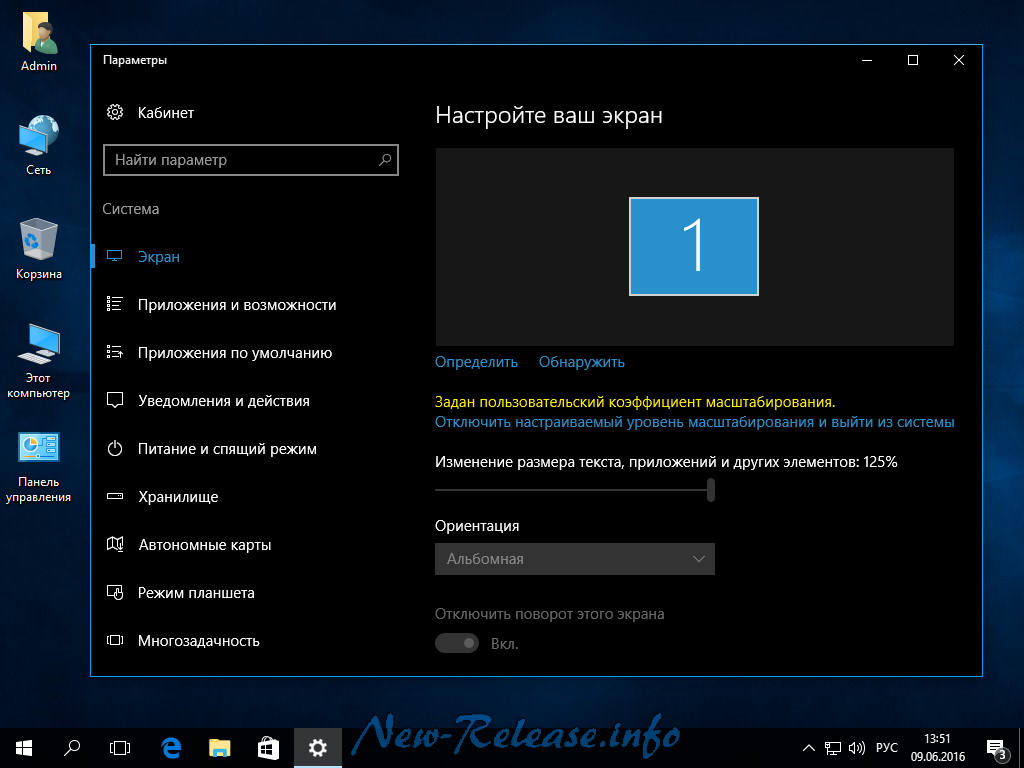Click the text scaling slider handle
The height and width of the screenshot is (768, 1024).
click(711, 490)
